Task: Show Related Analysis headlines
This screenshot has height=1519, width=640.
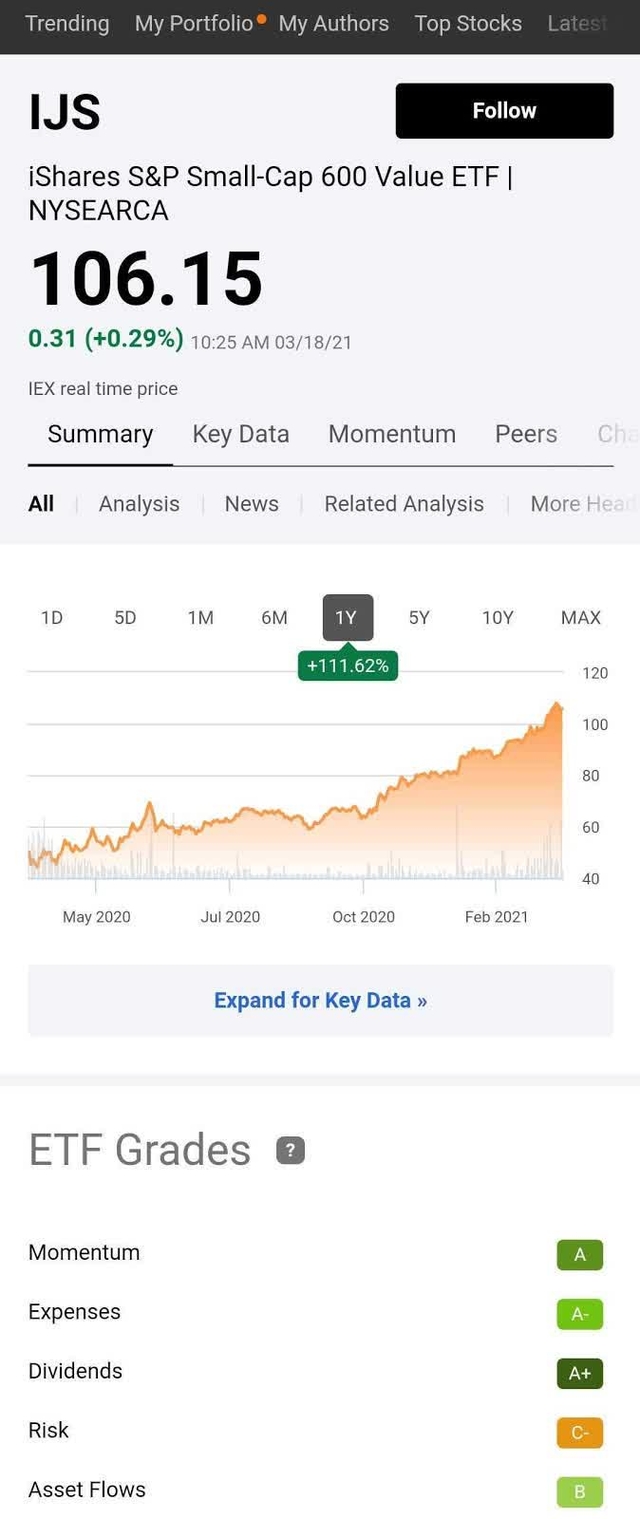Action: point(404,504)
